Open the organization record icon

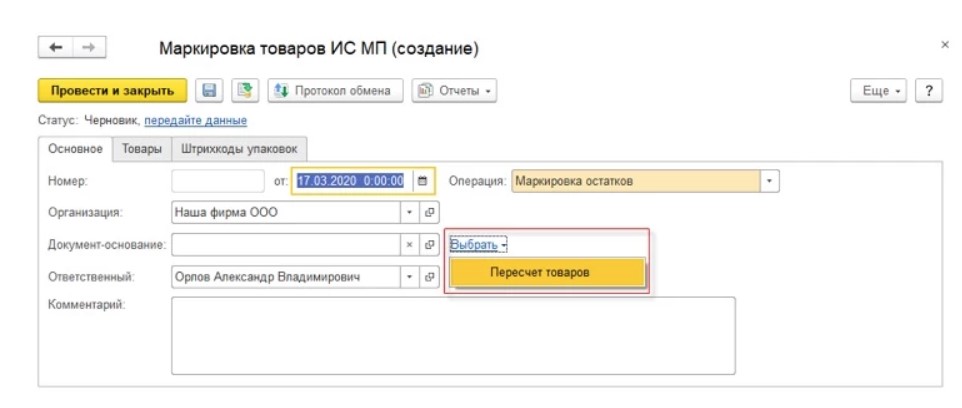(429, 213)
